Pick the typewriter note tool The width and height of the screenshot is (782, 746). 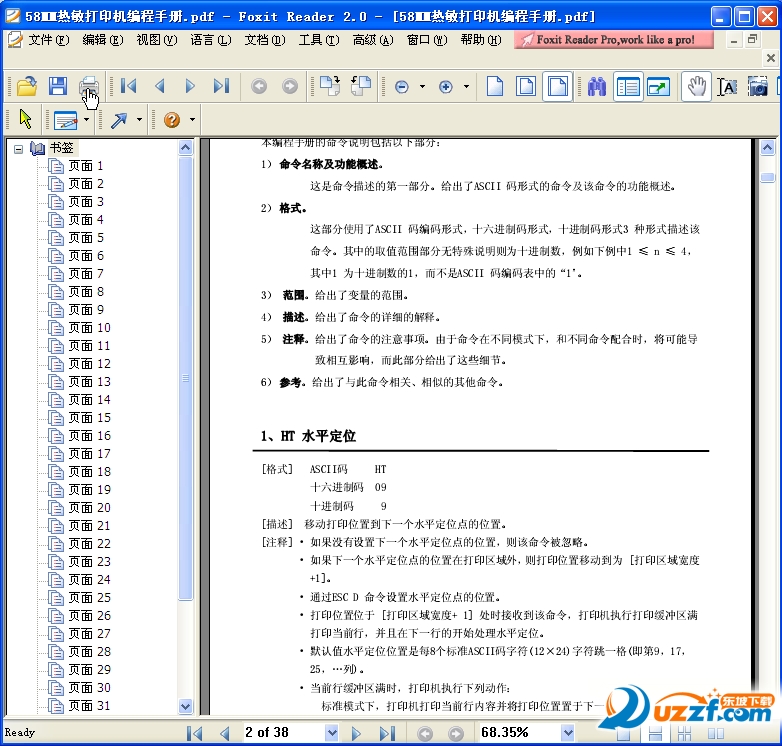[65, 120]
